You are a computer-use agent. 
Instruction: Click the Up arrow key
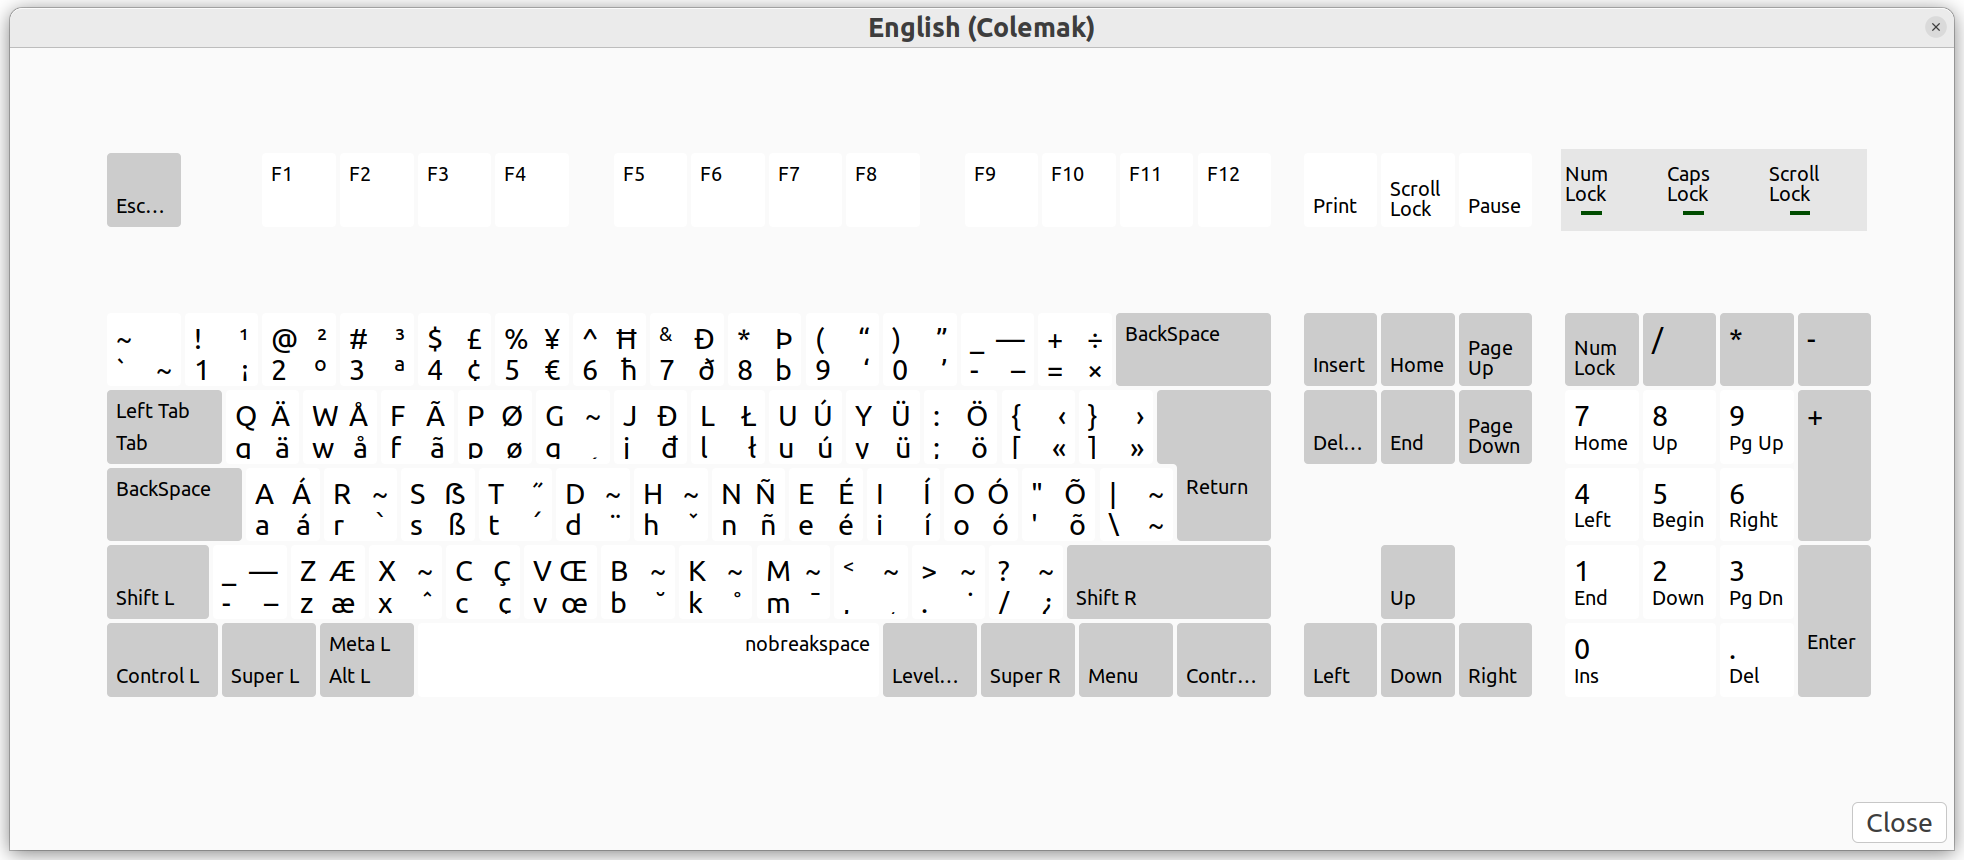click(x=1417, y=582)
